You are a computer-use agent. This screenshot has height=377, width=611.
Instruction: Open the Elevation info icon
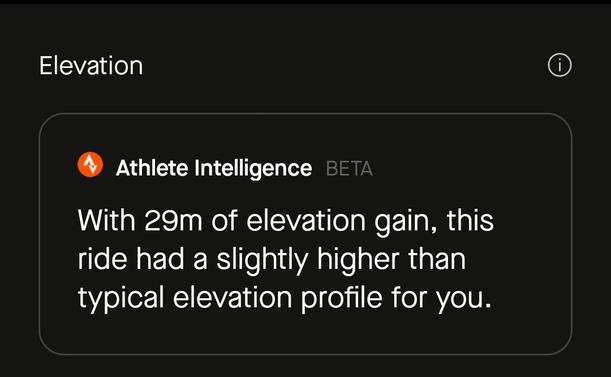[x=560, y=65]
